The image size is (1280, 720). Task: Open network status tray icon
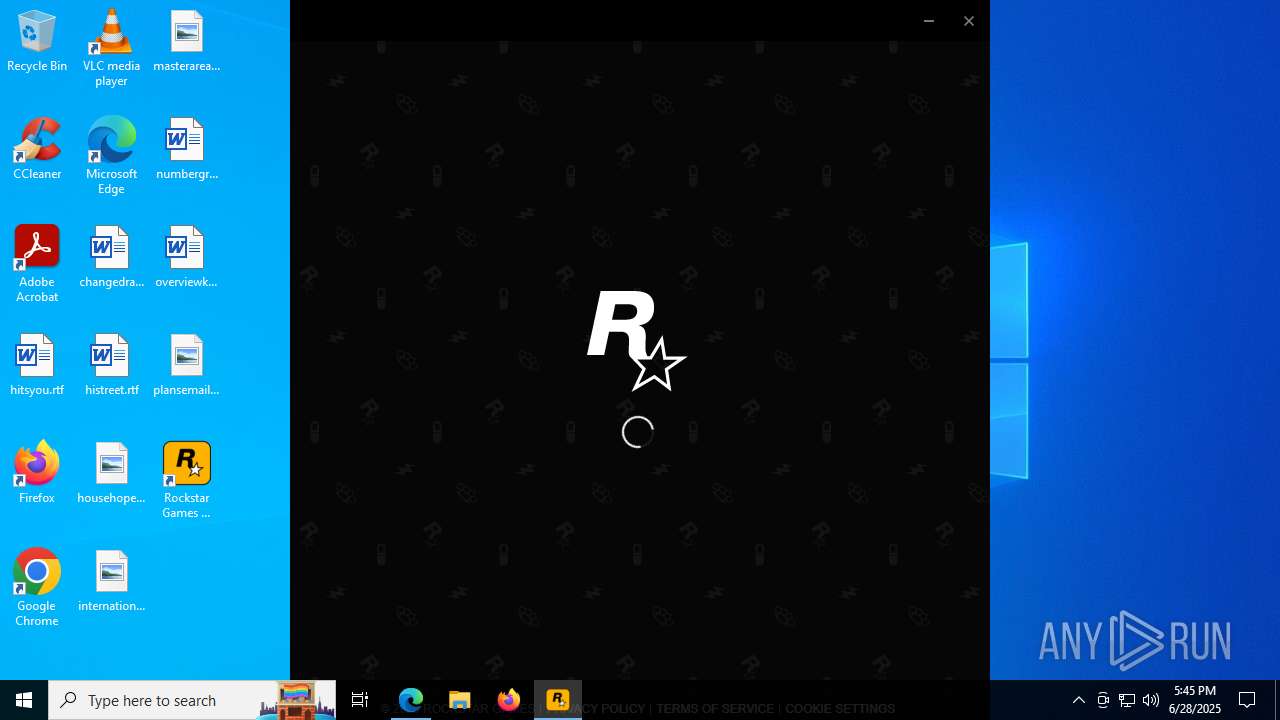(x=1127, y=700)
